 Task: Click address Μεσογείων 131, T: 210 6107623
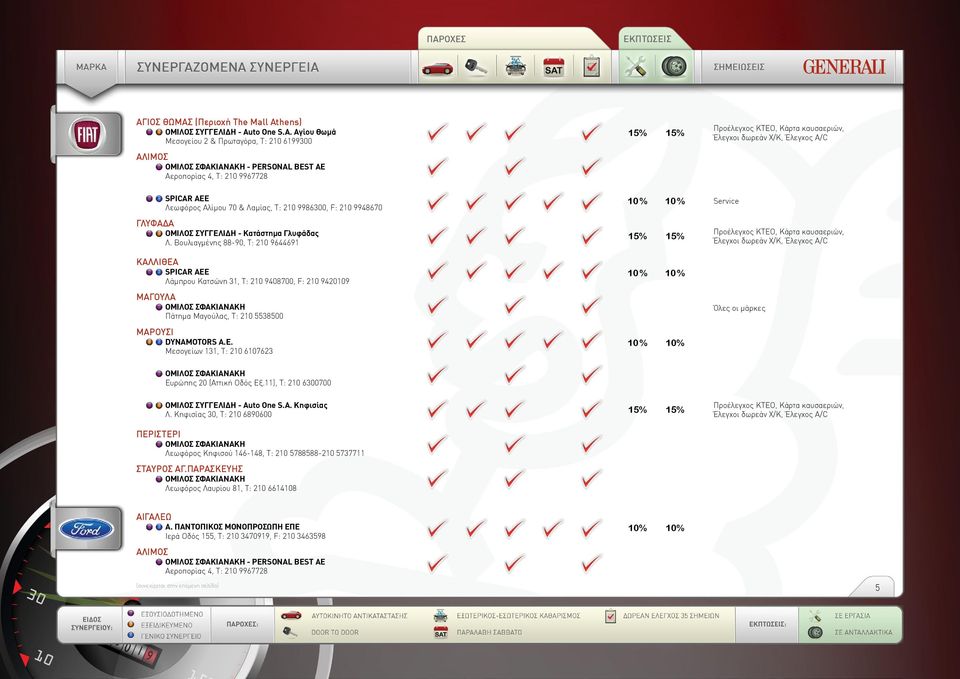pos(219,351)
